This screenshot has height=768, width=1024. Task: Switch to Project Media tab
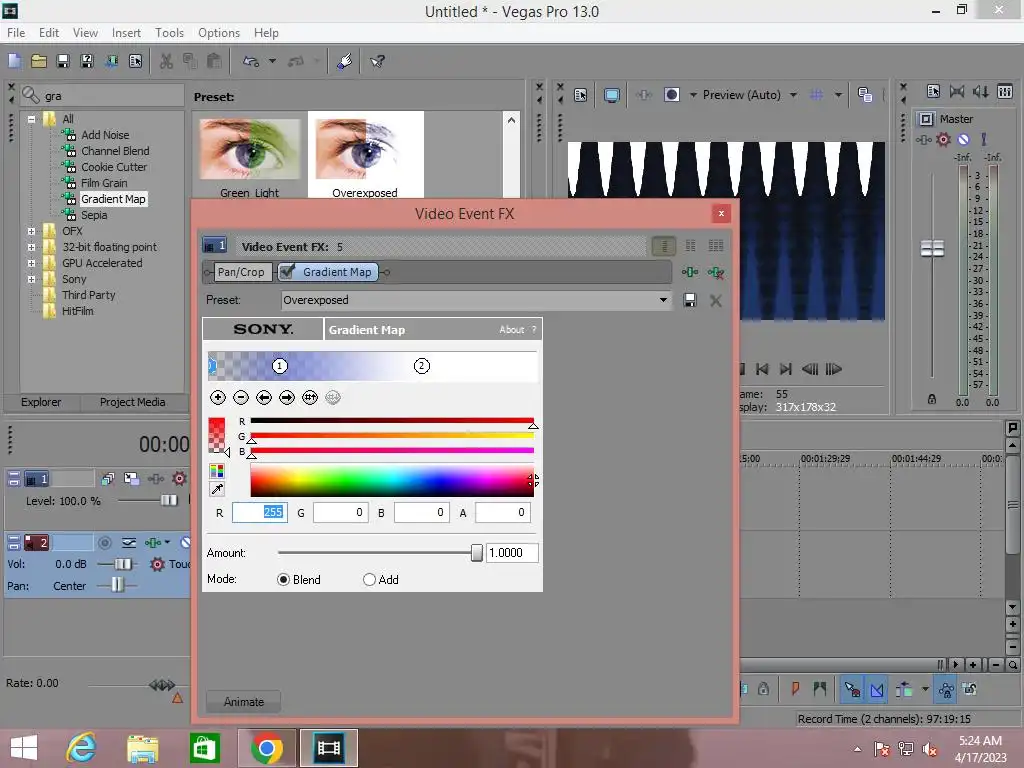pyautogui.click(x=133, y=402)
